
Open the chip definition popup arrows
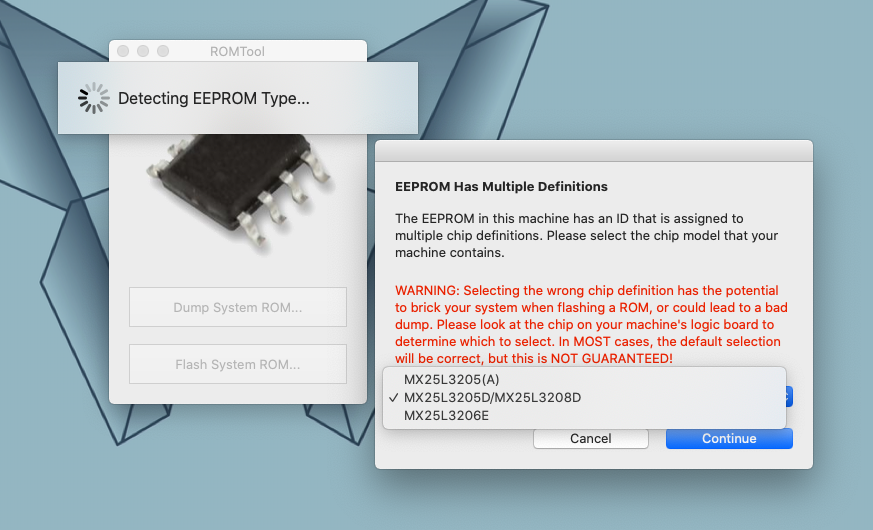point(789,397)
